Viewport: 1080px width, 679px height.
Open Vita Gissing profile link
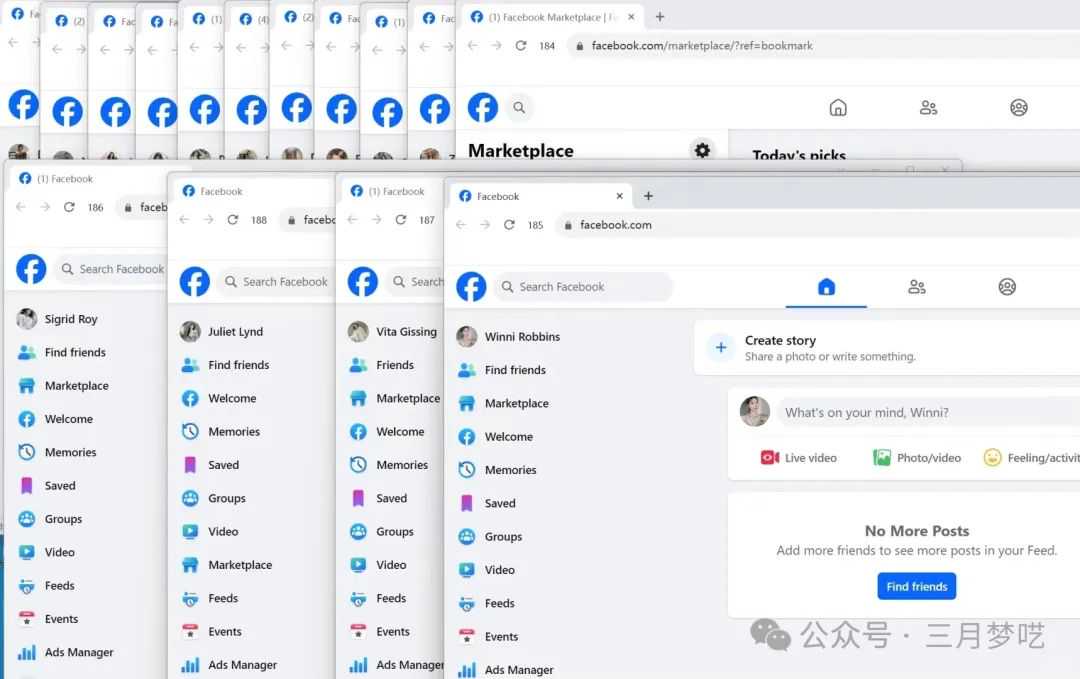coord(393,332)
